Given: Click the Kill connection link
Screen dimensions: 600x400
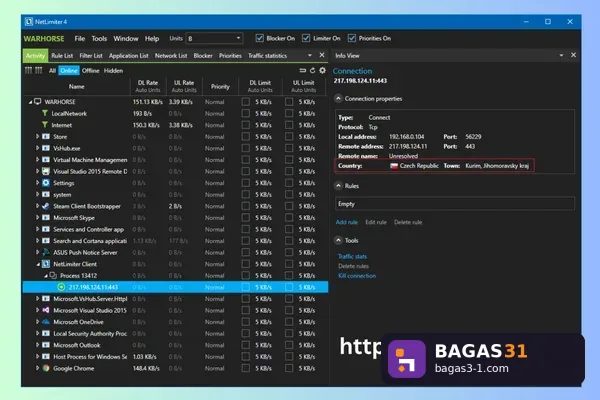Looking at the screenshot, I should click(357, 276).
